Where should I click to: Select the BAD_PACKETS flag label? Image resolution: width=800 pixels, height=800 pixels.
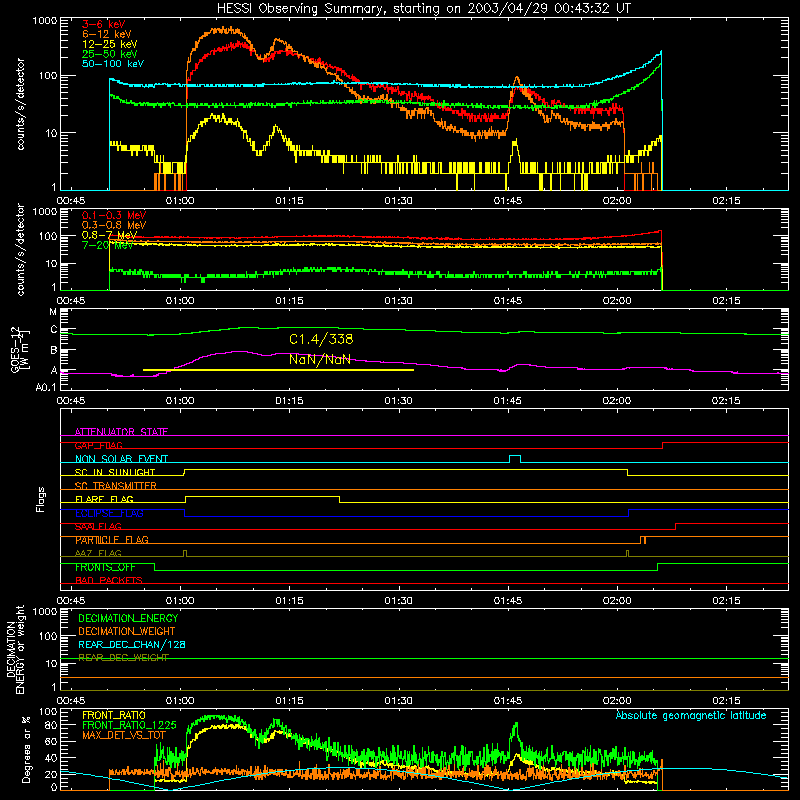click(x=109, y=581)
